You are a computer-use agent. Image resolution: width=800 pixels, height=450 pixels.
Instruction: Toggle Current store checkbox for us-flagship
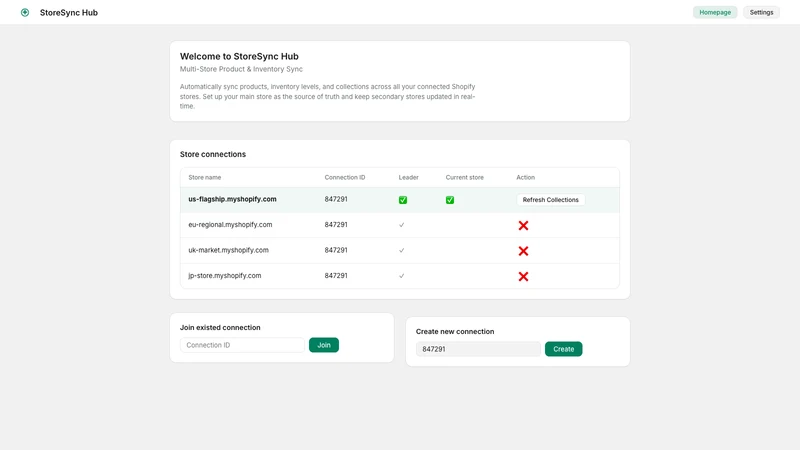click(450, 200)
